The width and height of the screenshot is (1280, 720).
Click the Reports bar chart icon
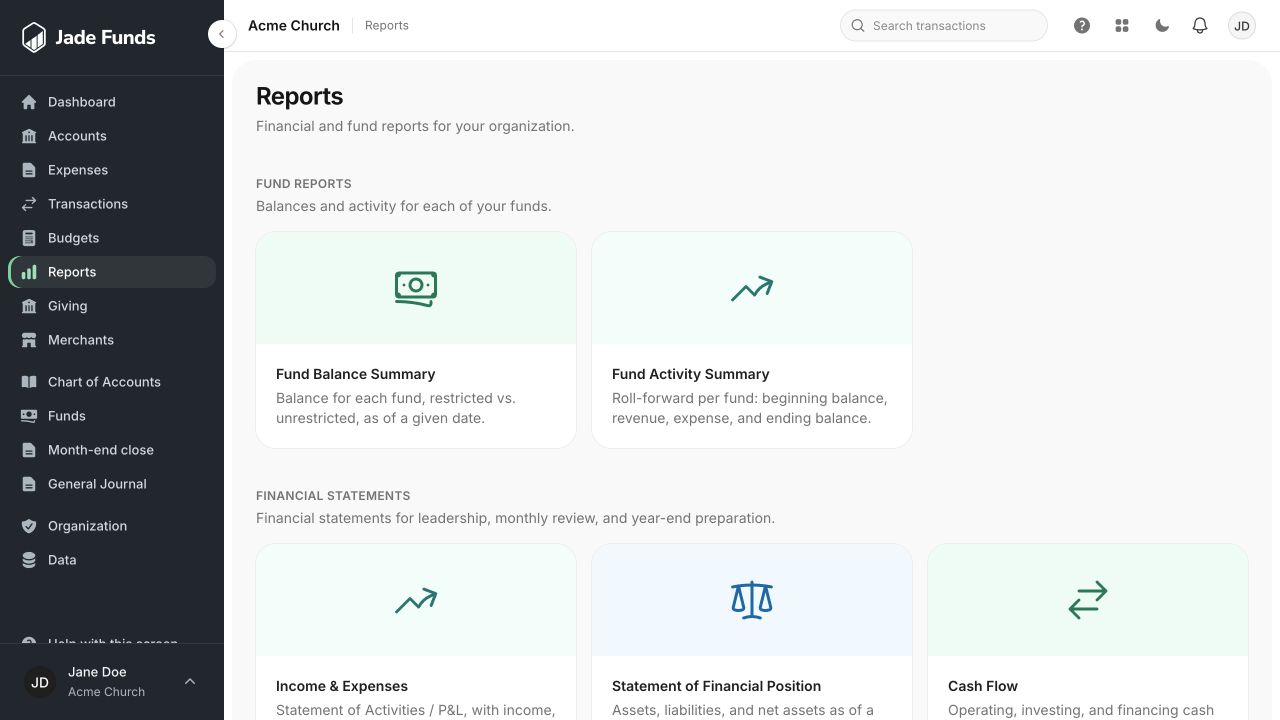(x=29, y=272)
